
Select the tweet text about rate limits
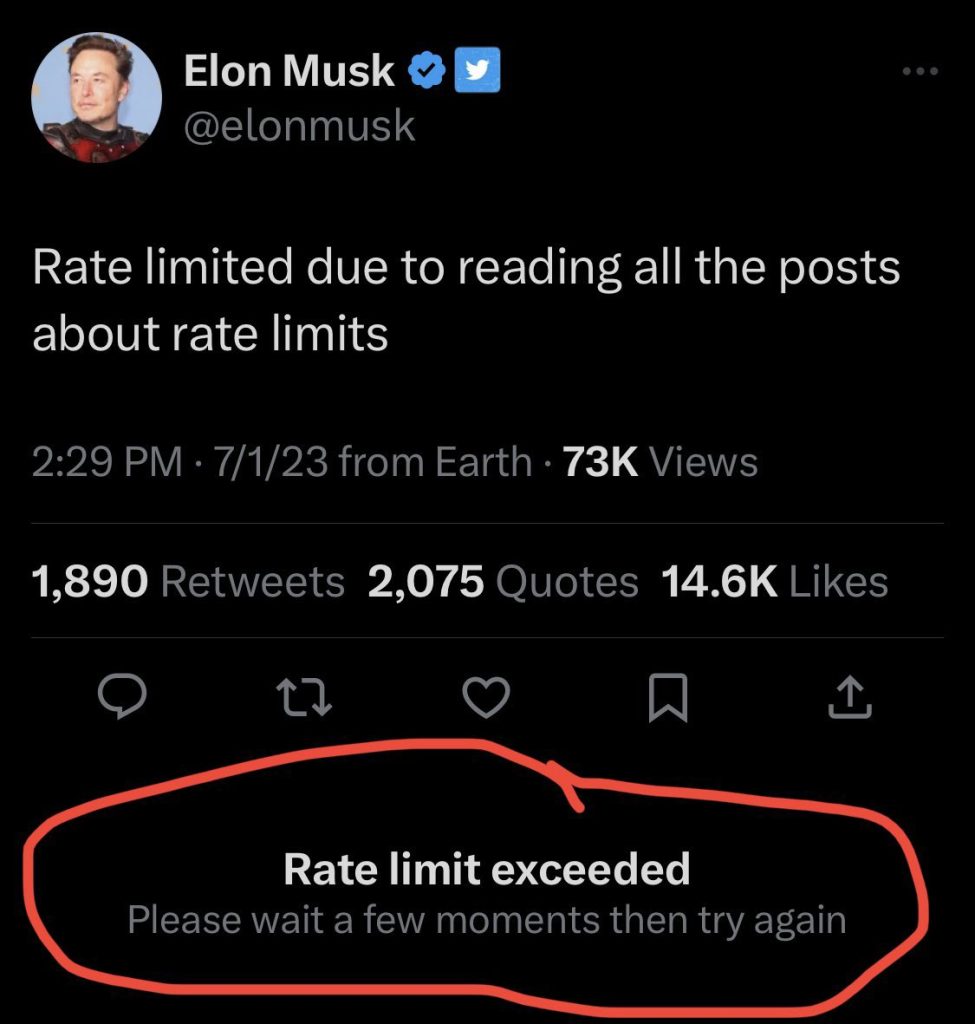466,300
